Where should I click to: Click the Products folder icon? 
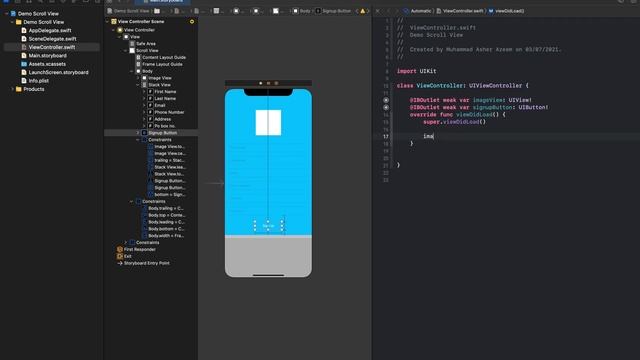coord(19,89)
